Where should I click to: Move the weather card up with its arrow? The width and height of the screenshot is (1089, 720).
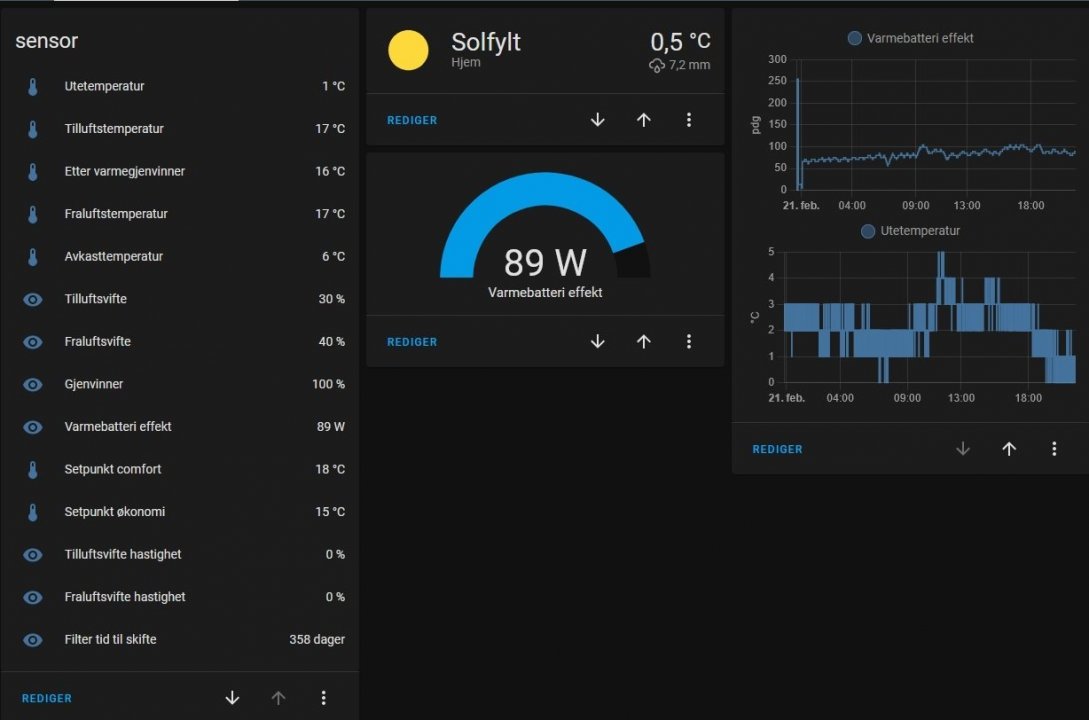[644, 120]
